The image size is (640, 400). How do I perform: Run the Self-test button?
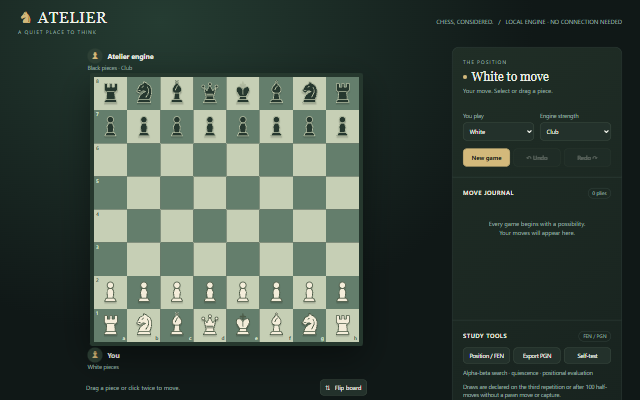587,356
